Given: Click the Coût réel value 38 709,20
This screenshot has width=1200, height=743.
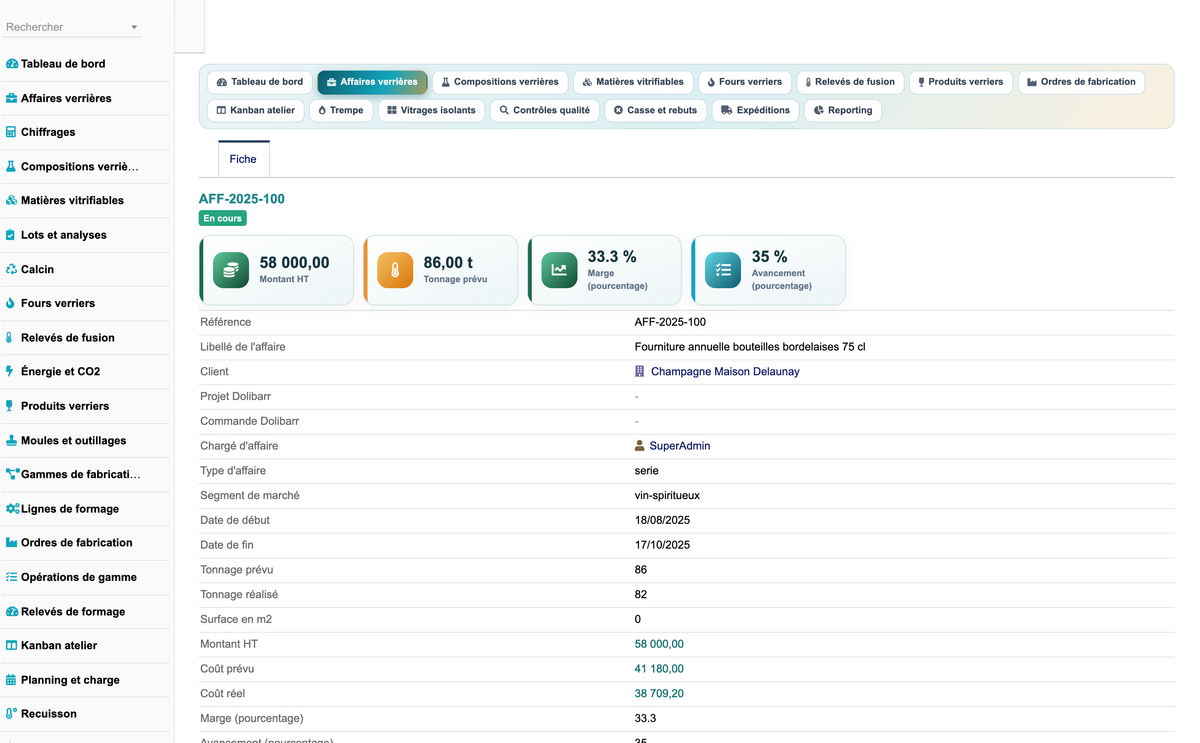Looking at the screenshot, I should (659, 694).
